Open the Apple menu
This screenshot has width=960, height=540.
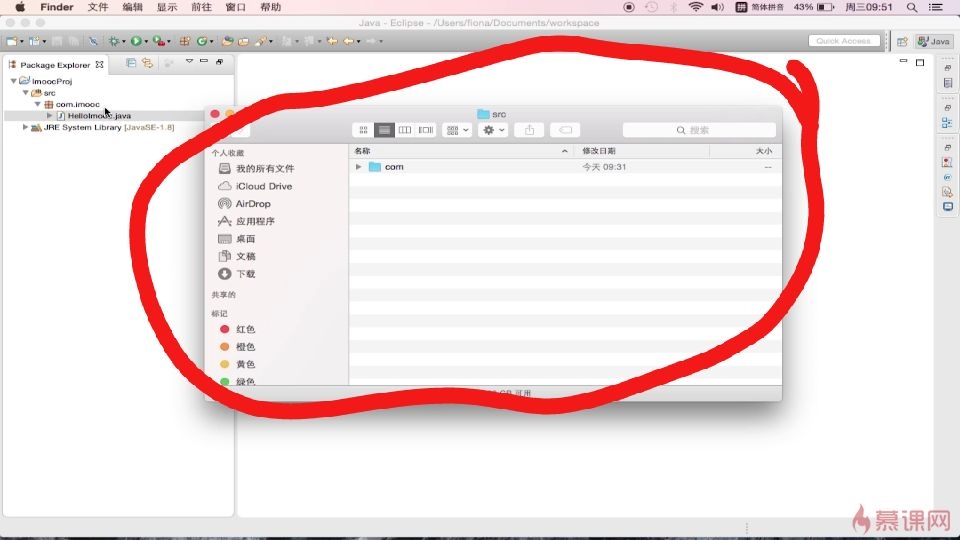pos(20,7)
